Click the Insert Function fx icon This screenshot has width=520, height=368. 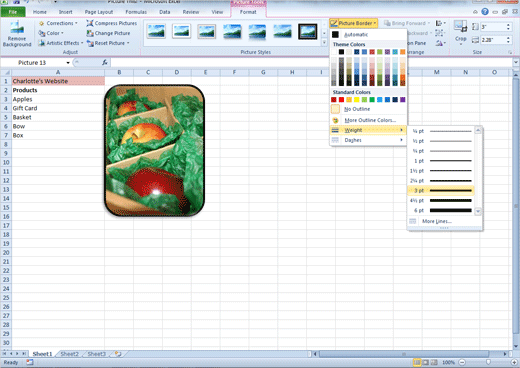(x=105, y=62)
